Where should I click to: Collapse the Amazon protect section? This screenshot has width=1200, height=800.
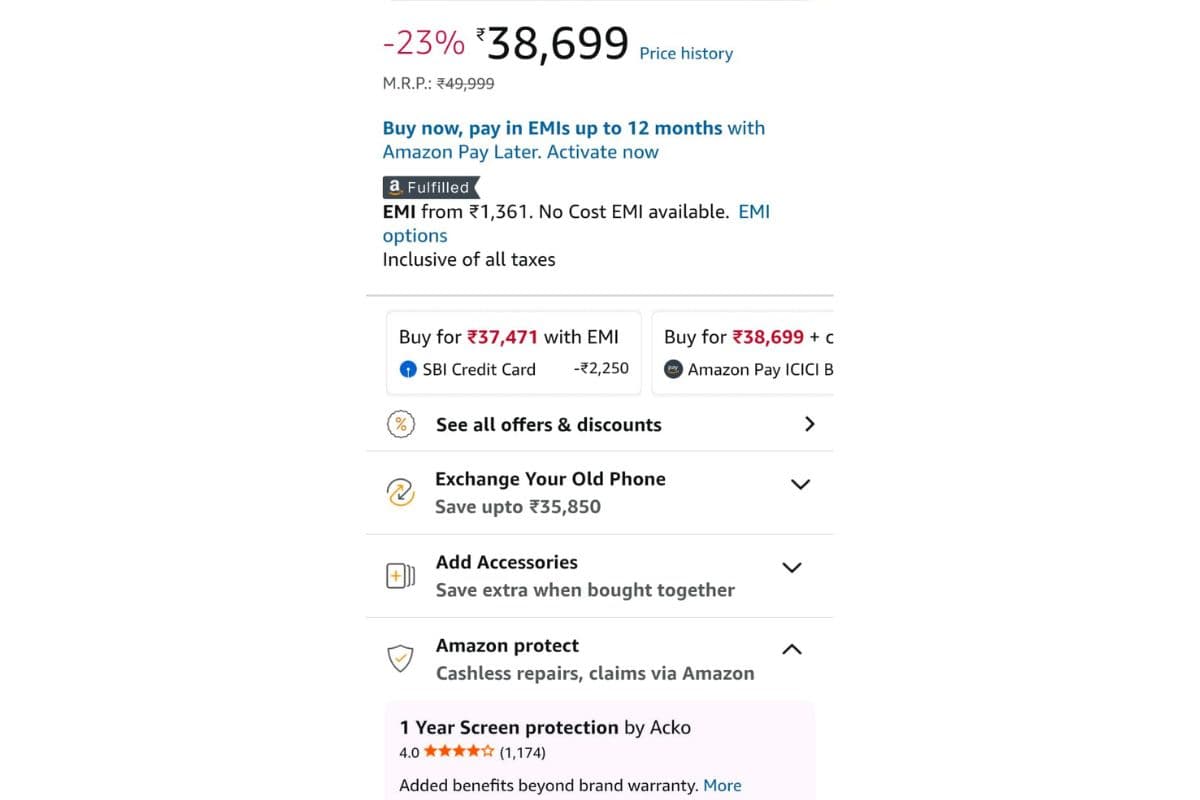point(791,649)
